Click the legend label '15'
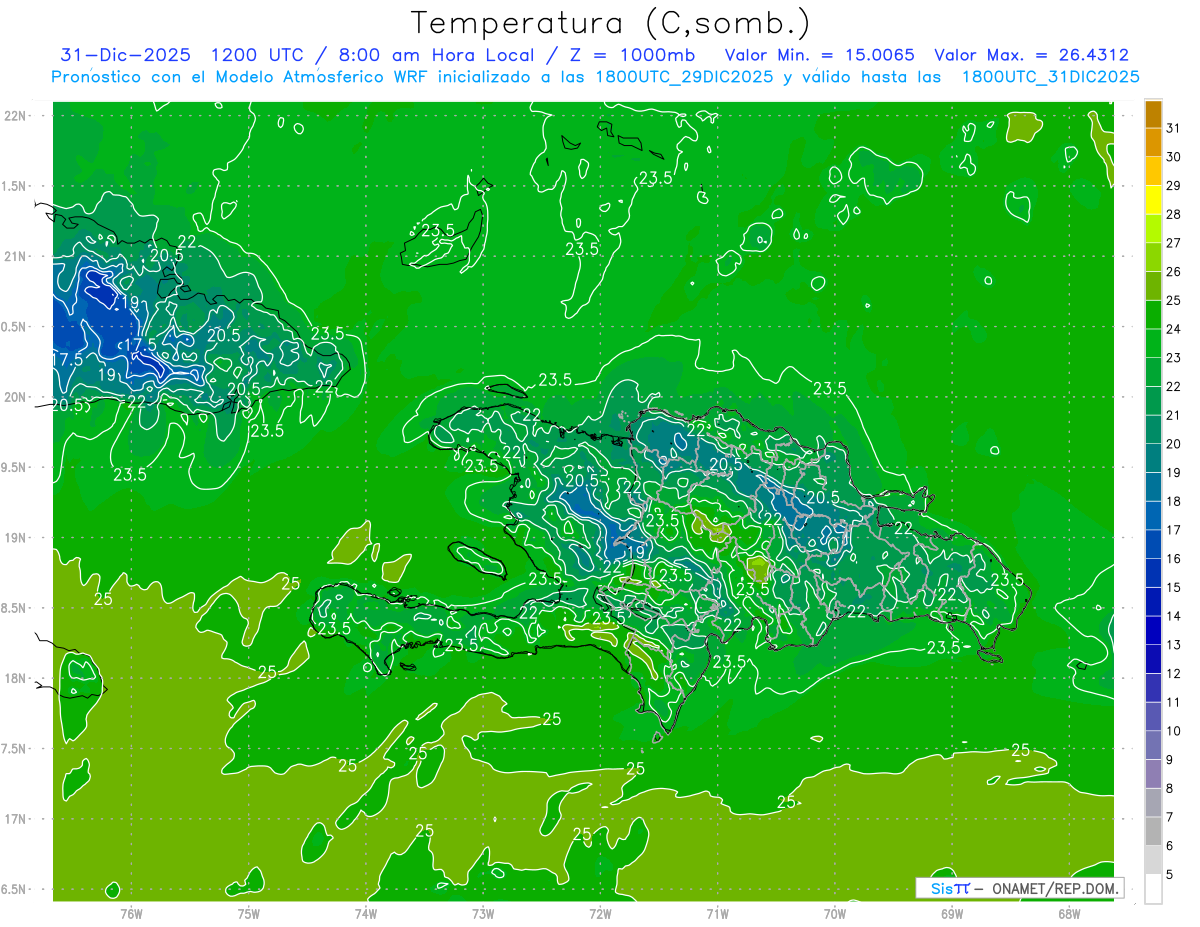Screen dimensions: 1200x927 (1173, 588)
